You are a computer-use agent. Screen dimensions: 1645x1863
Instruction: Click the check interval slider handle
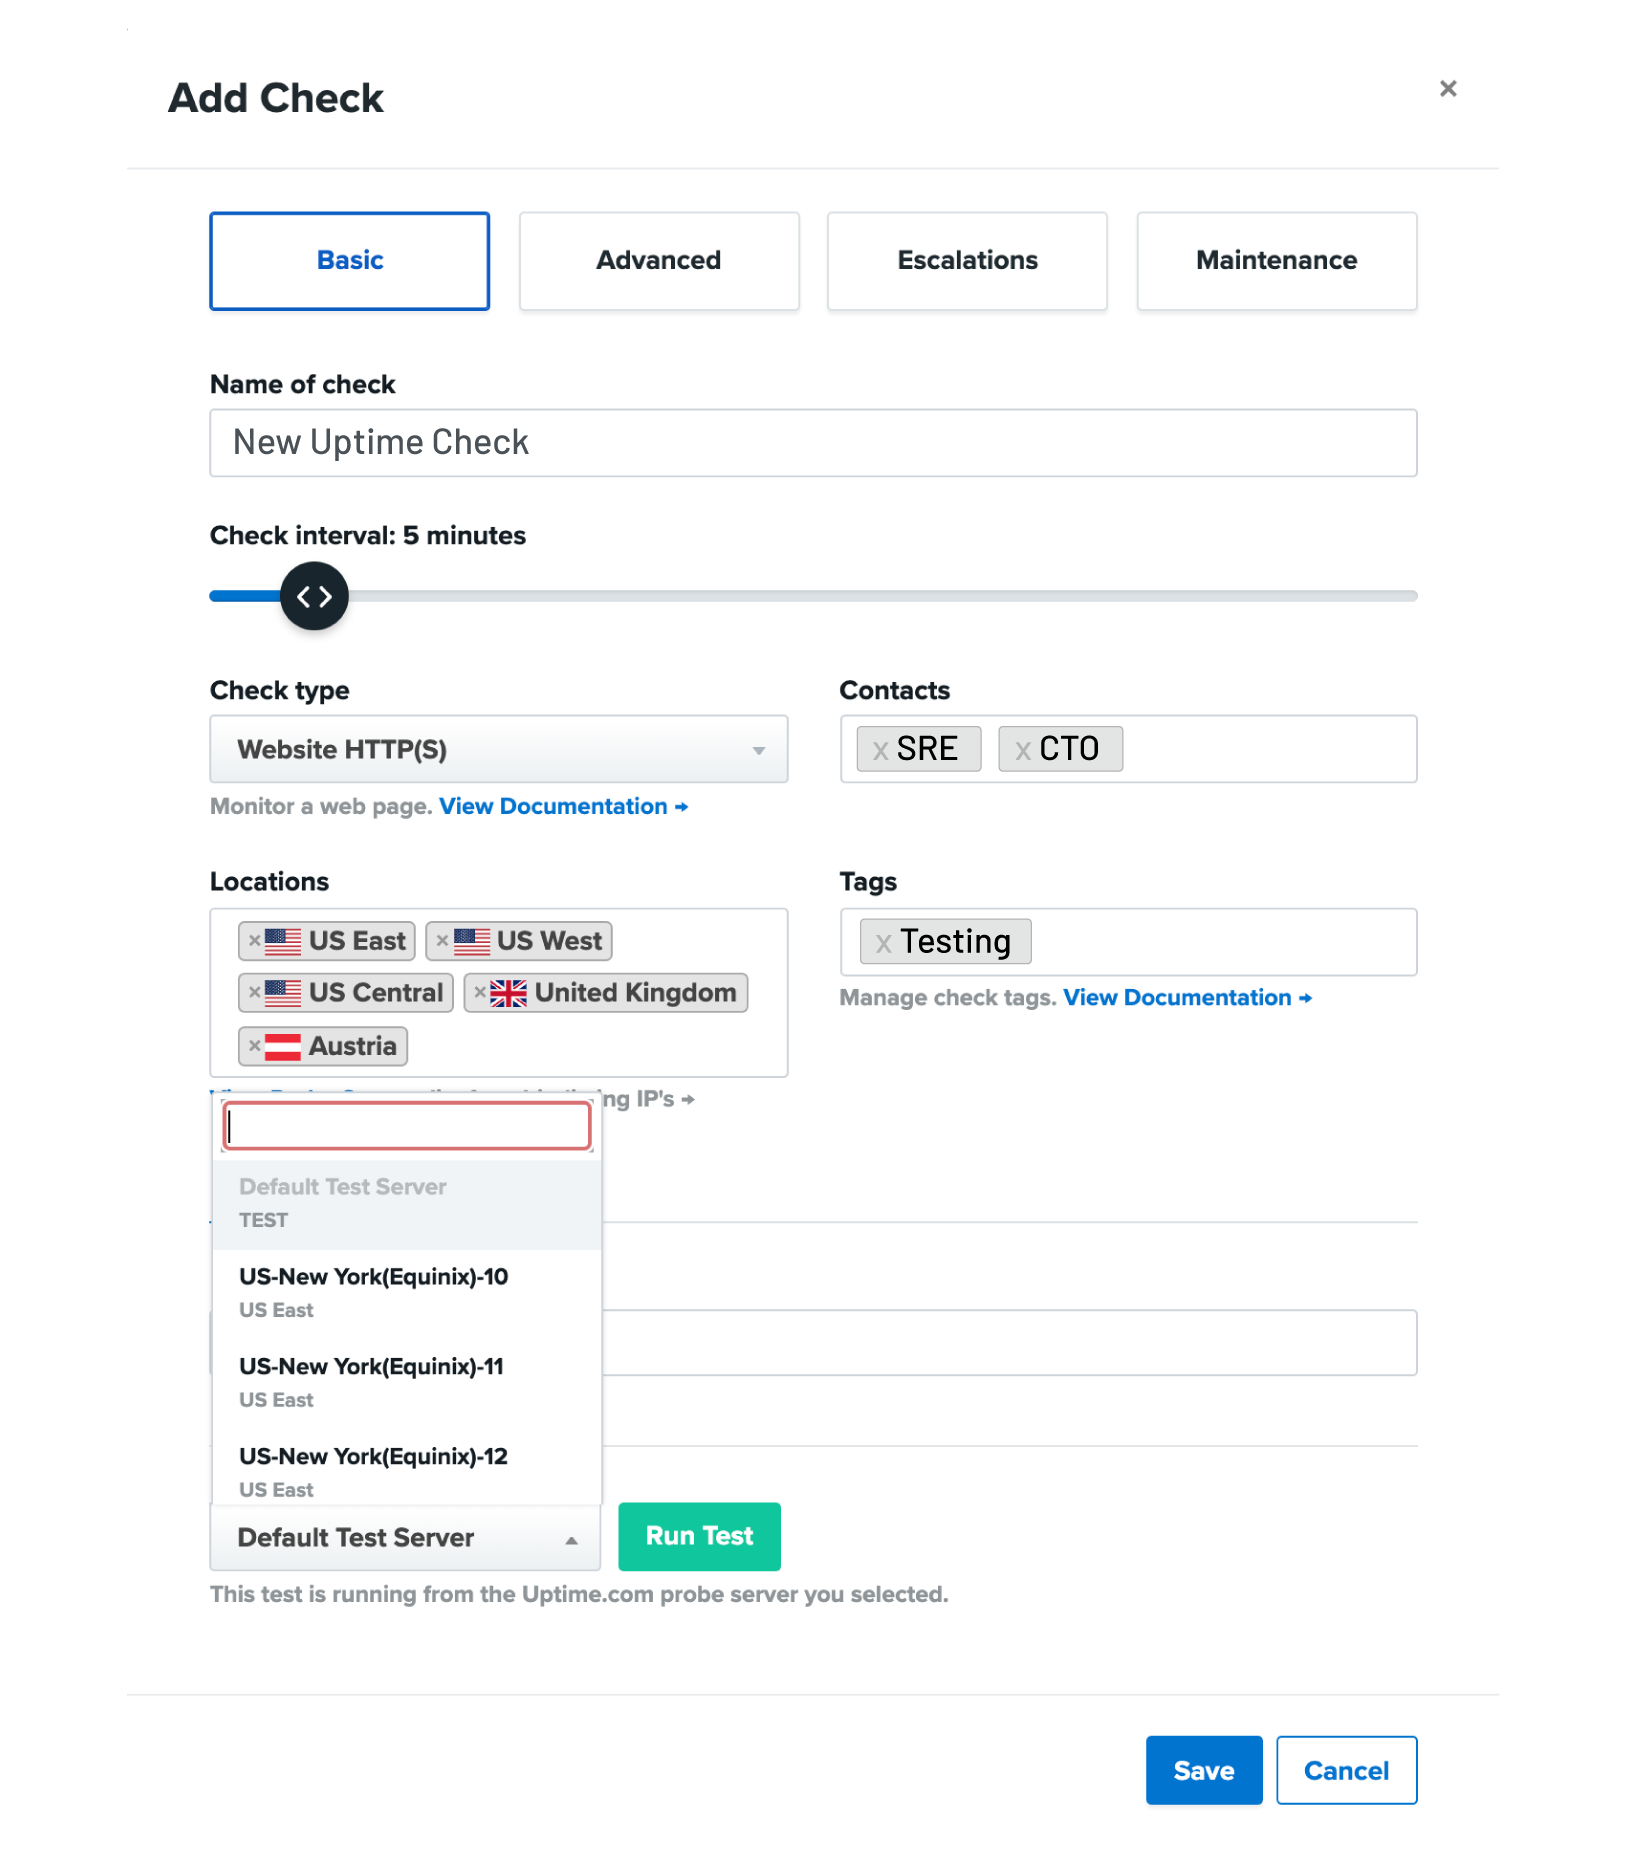click(x=314, y=596)
